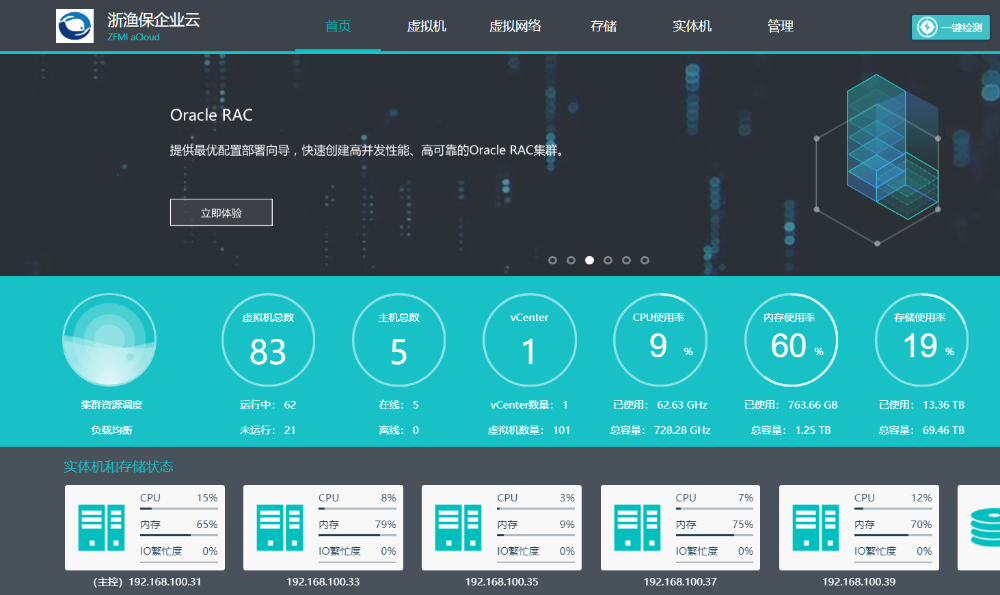This screenshot has height=595, width=1000.
Task: Click the 负载均衡 label
Action: (111, 430)
